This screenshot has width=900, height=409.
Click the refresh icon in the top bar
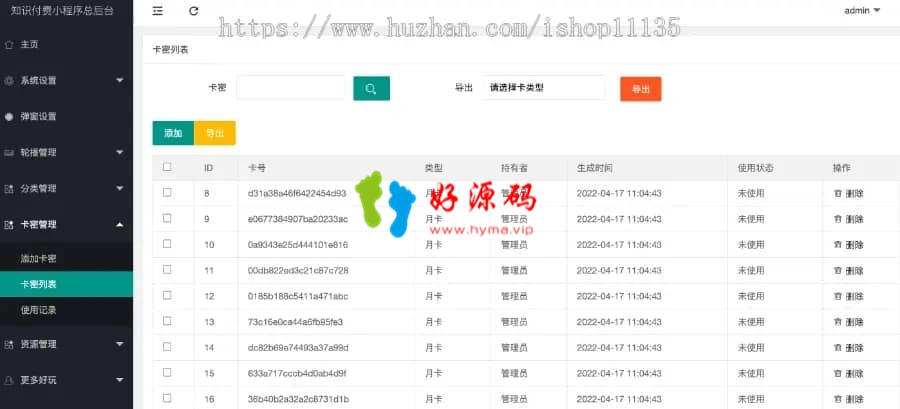[194, 11]
